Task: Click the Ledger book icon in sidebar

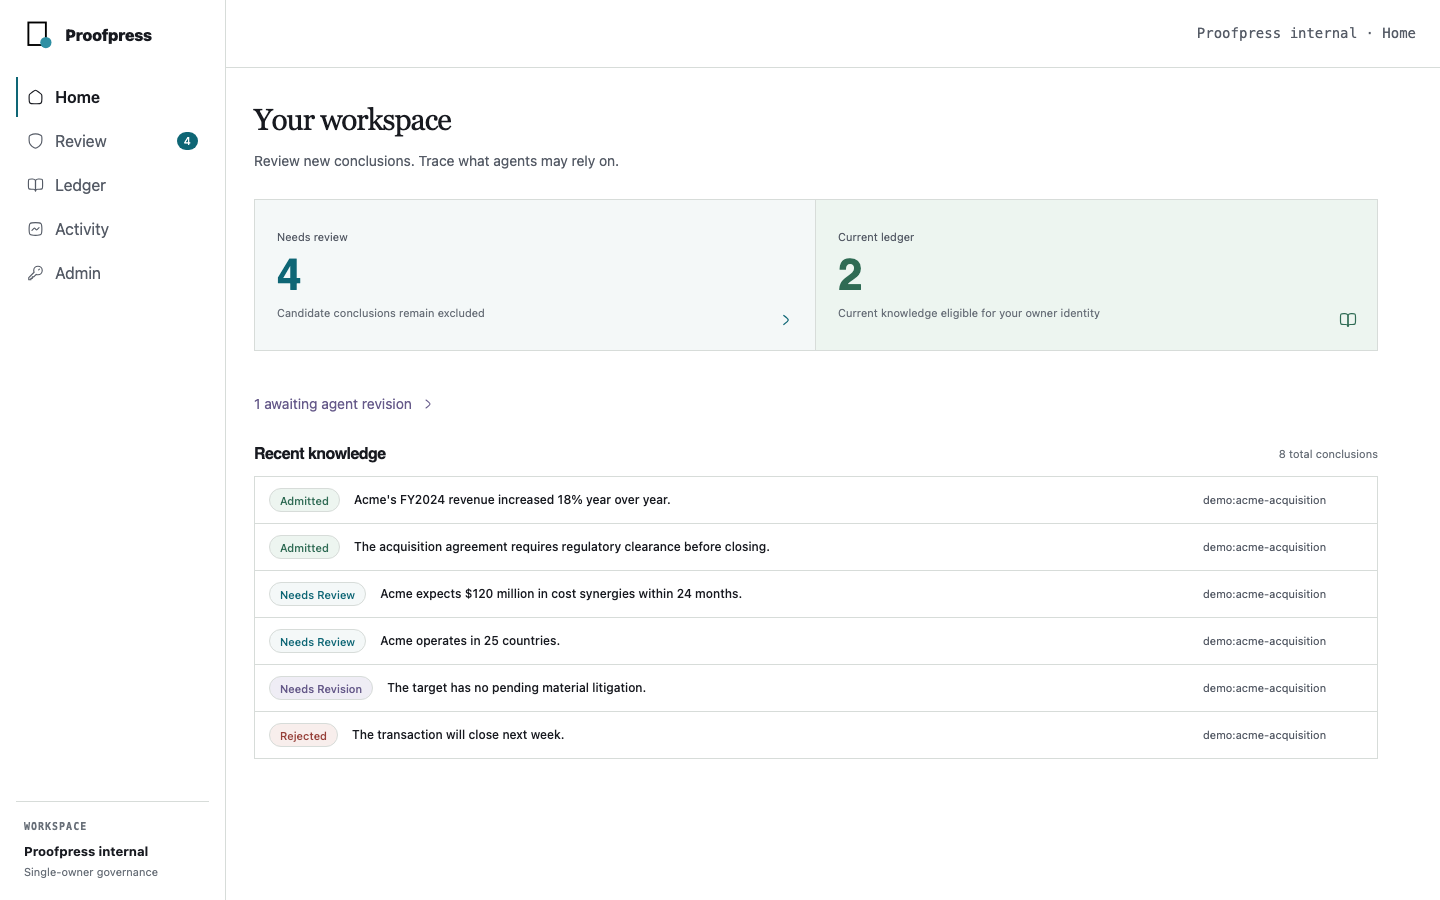Action: click(35, 185)
